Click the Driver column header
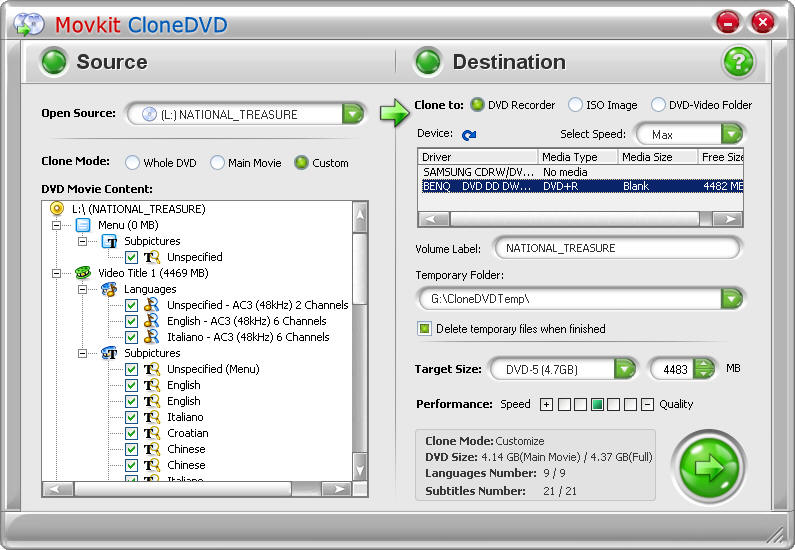Image resolution: width=795 pixels, height=550 pixels. 477,157
